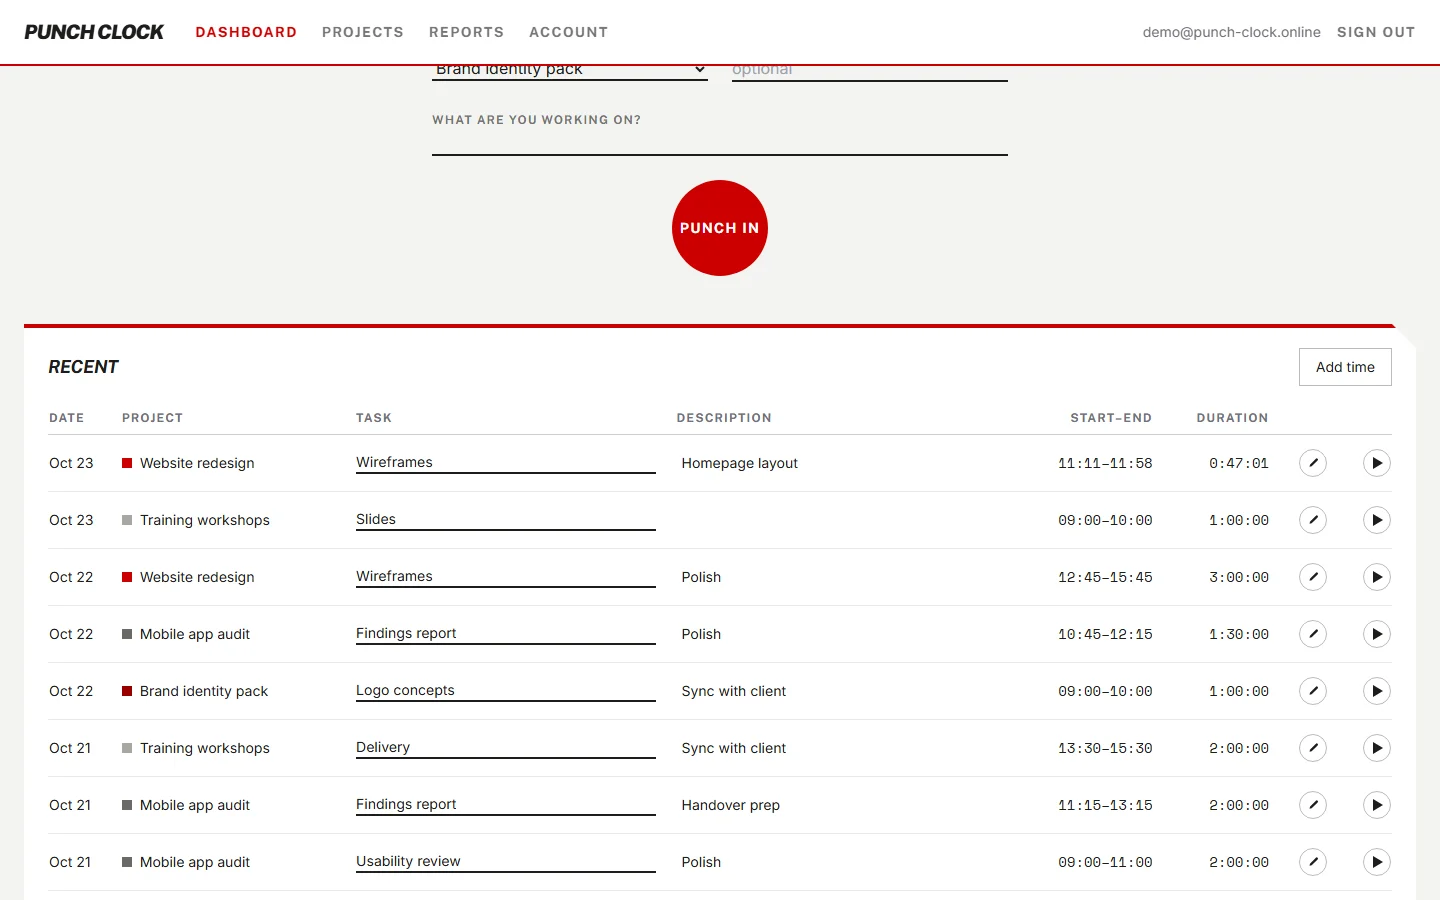1440x900 pixels.
Task: Click the 13:30–15:30 time range
Action: pyautogui.click(x=1105, y=748)
